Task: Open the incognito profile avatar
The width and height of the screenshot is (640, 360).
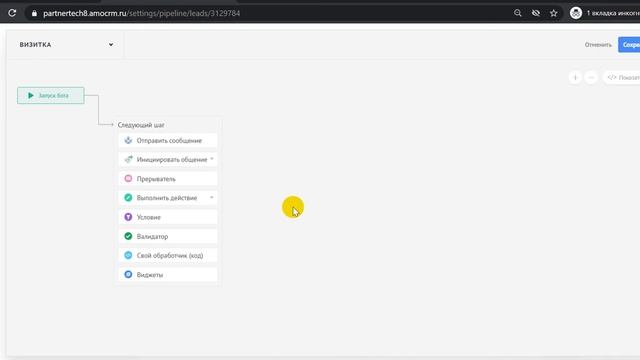Action: coord(576,13)
